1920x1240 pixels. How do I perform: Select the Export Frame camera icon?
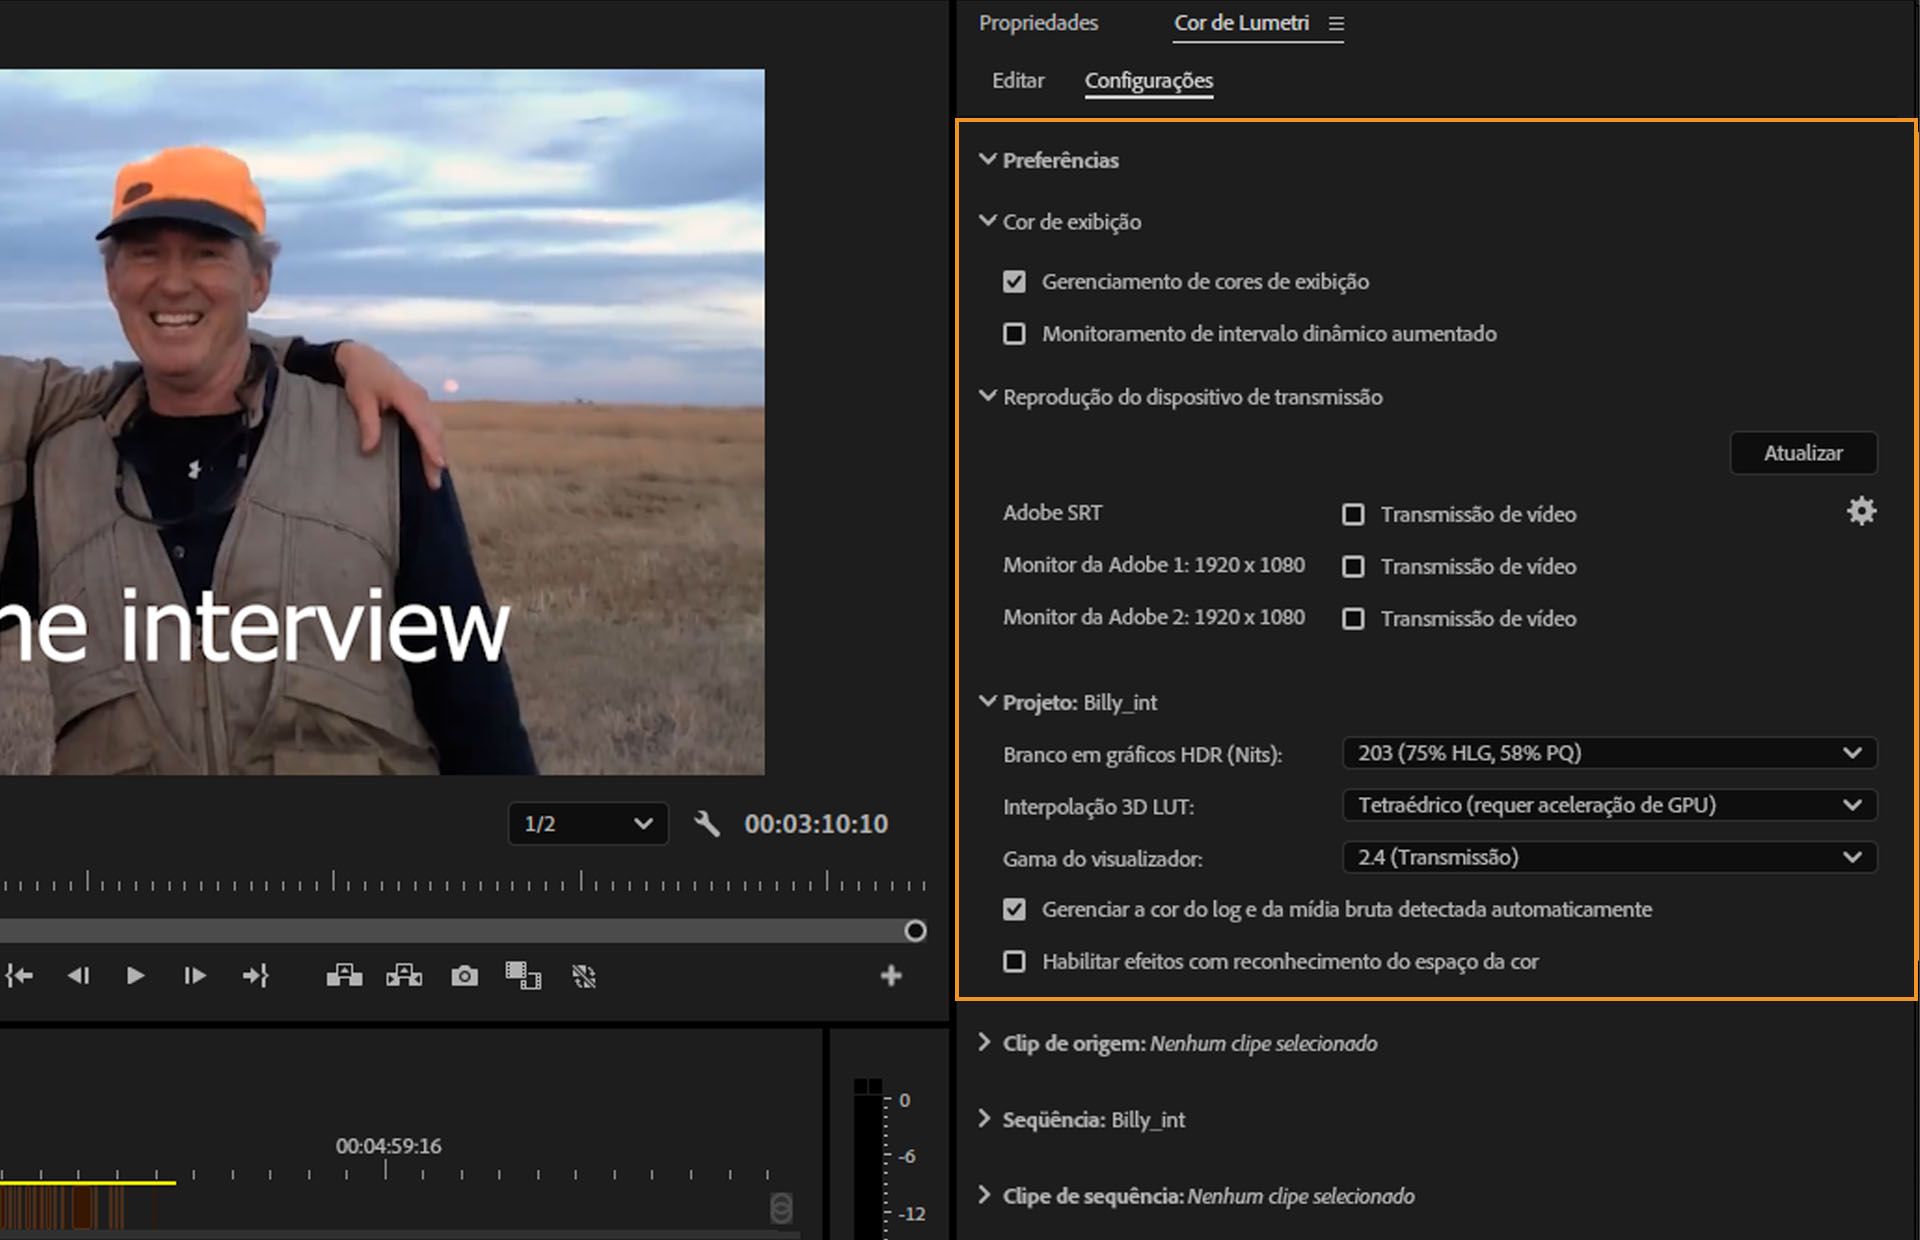(x=465, y=976)
